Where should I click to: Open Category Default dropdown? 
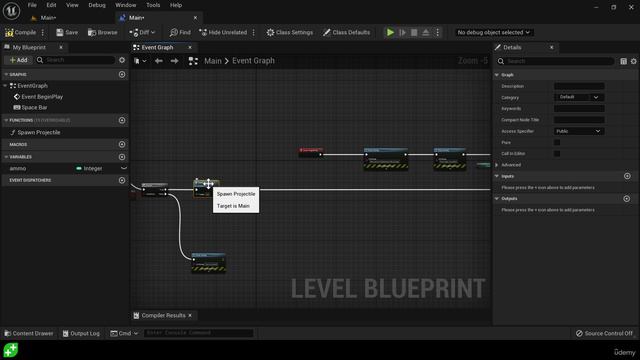coord(579,97)
